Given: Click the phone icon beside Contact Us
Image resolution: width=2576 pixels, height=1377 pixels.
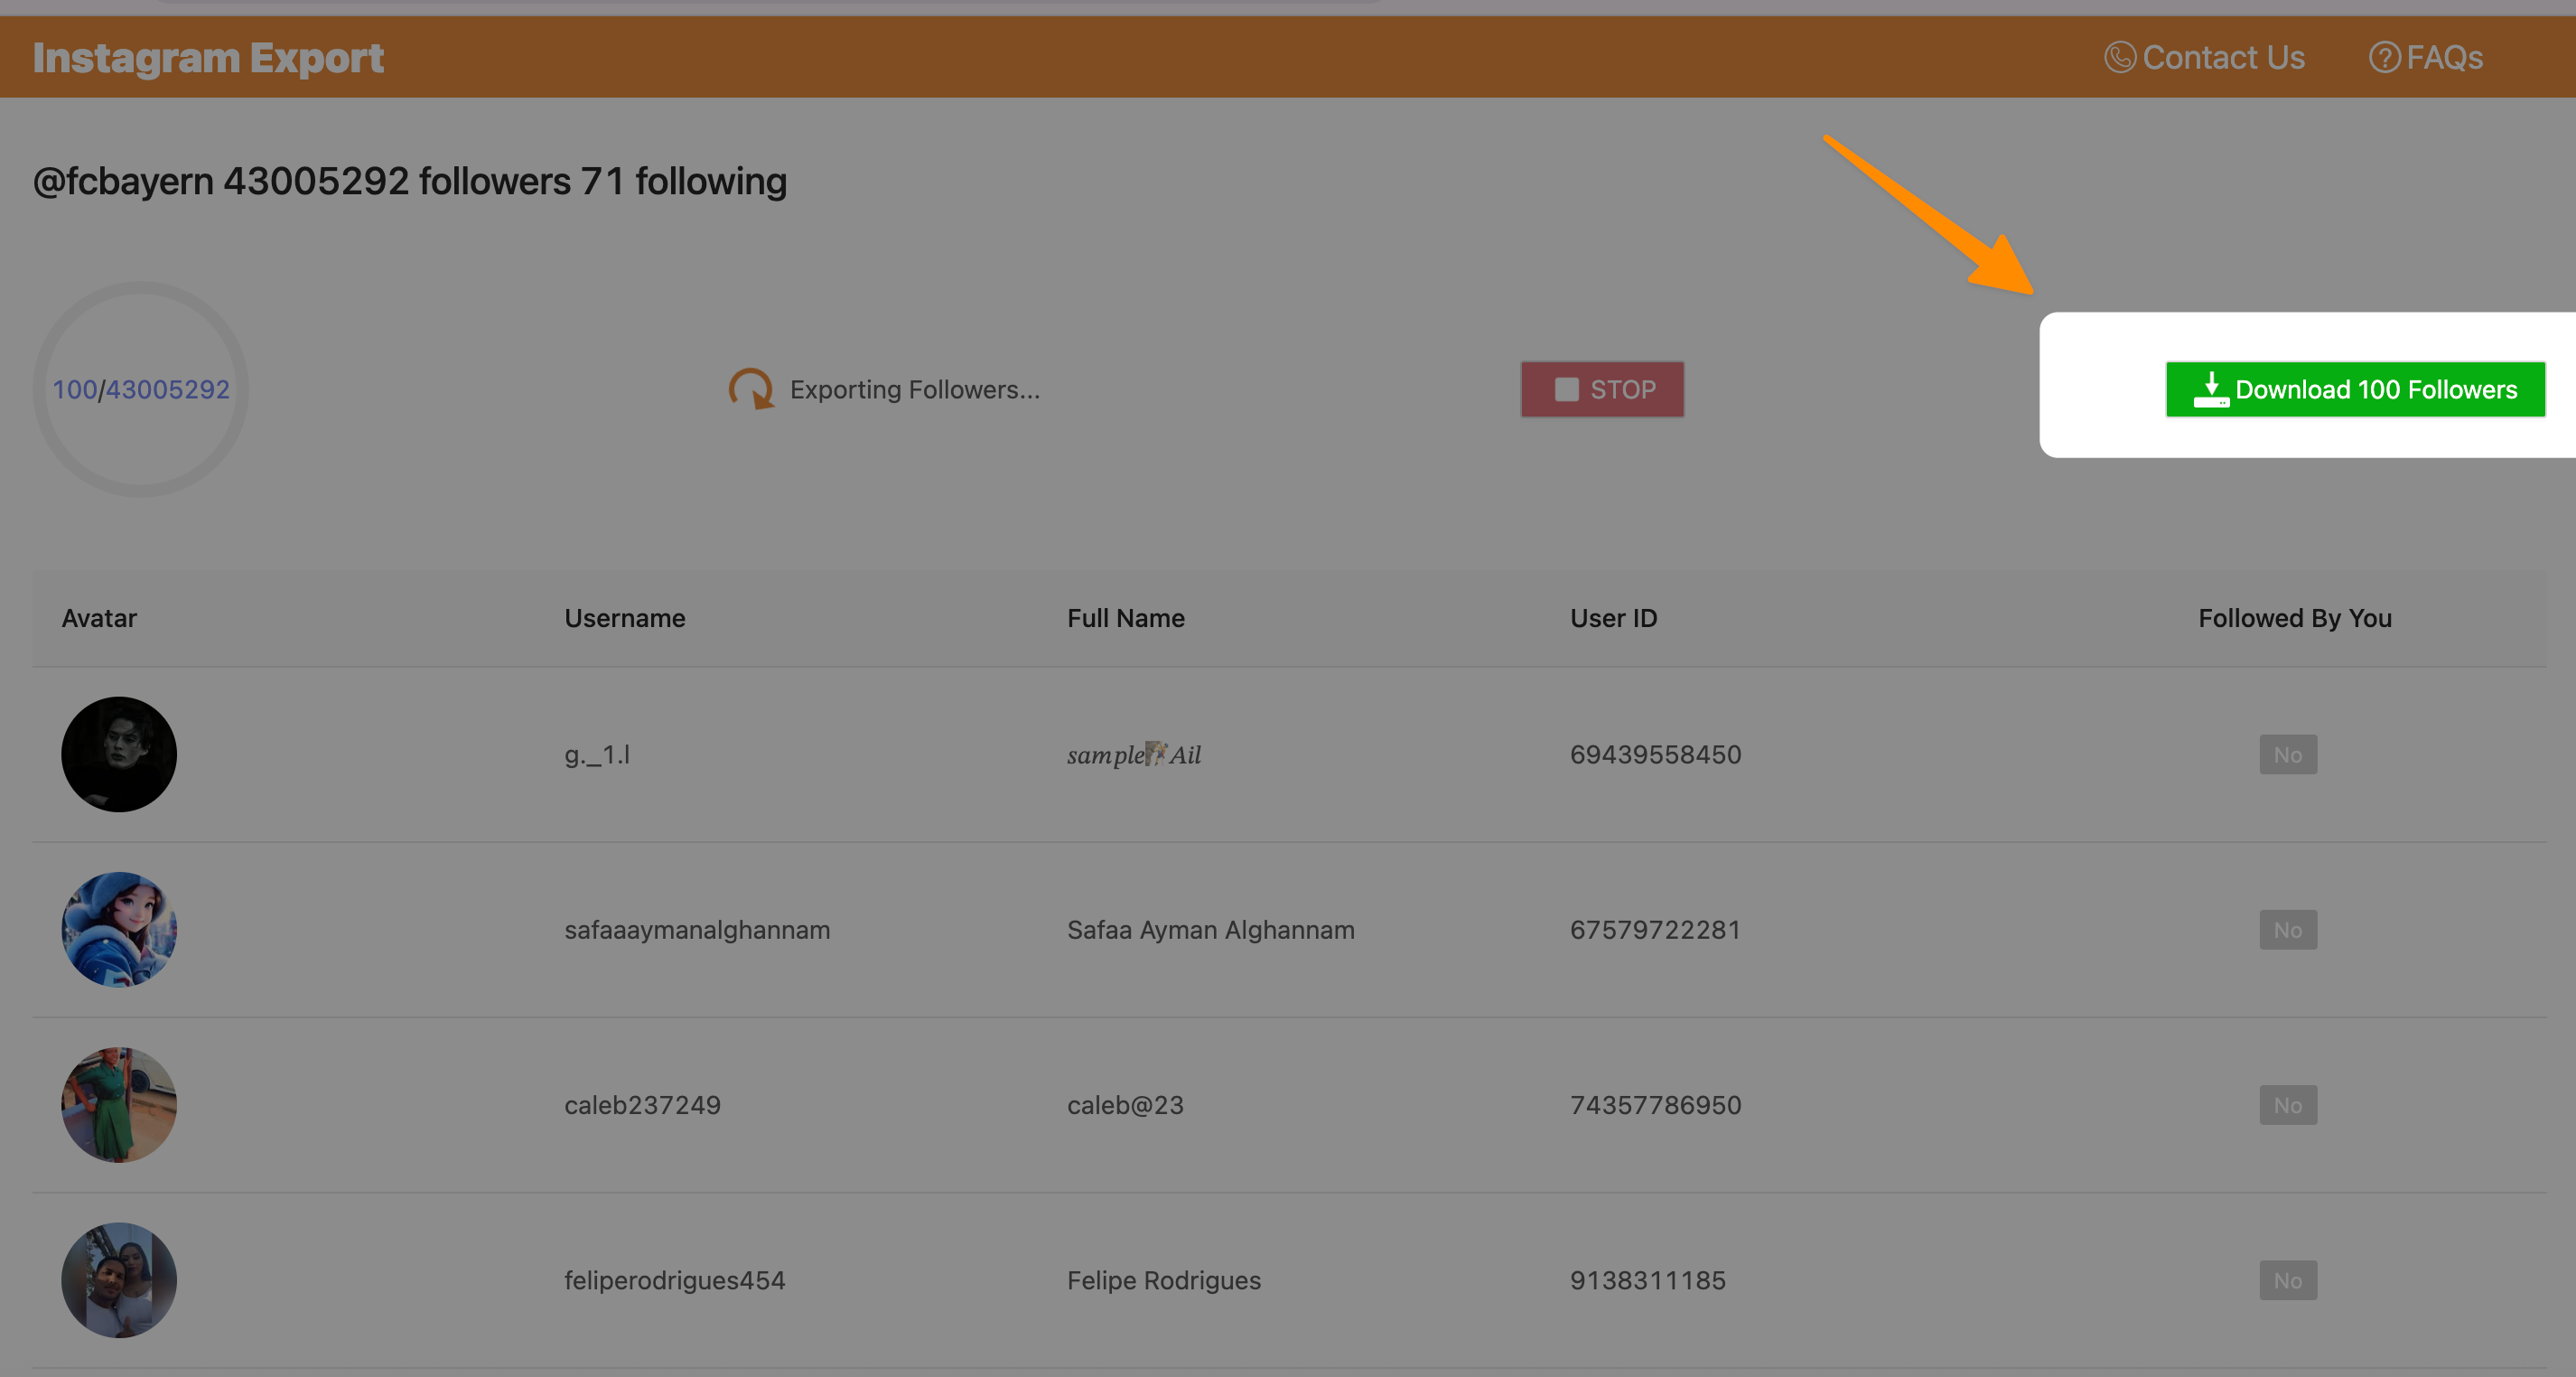Looking at the screenshot, I should (x=2121, y=57).
